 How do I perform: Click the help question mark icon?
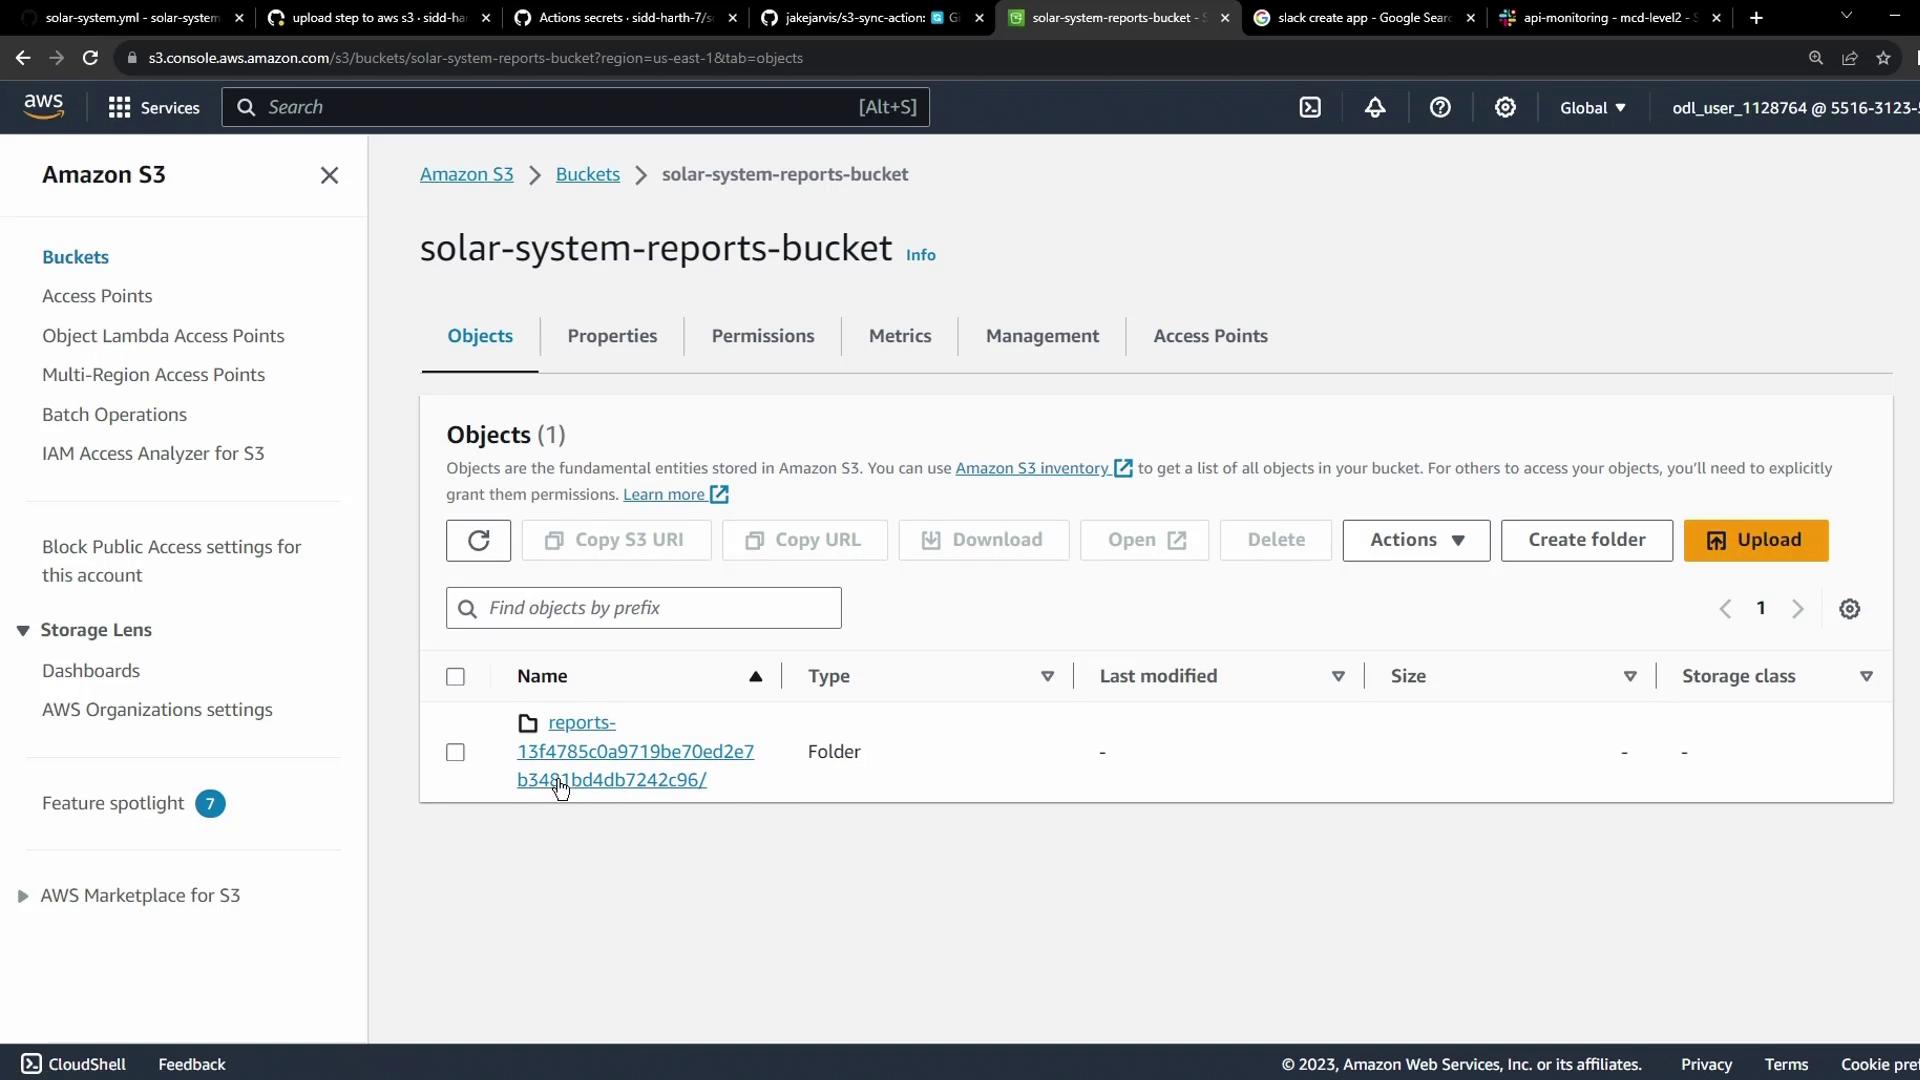1440,108
